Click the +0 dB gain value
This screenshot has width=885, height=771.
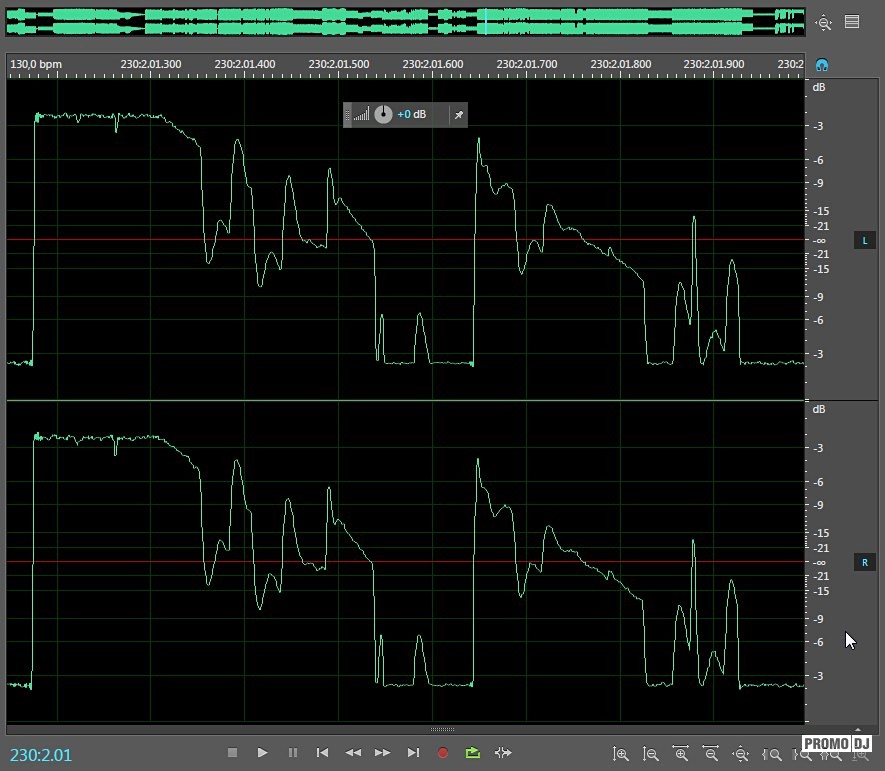(x=411, y=115)
